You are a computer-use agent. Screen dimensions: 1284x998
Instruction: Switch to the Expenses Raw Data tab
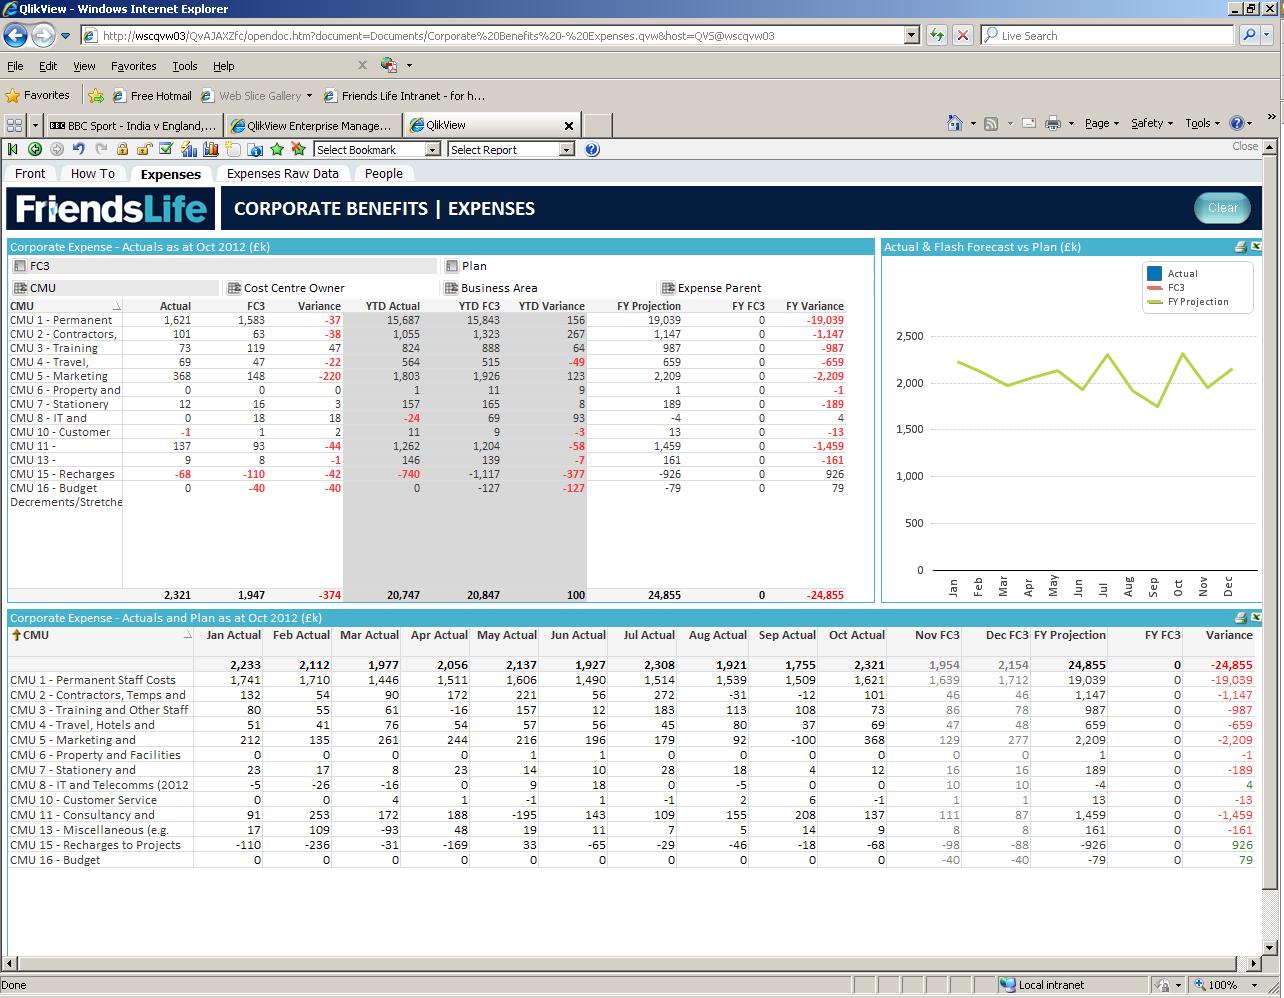coord(283,173)
